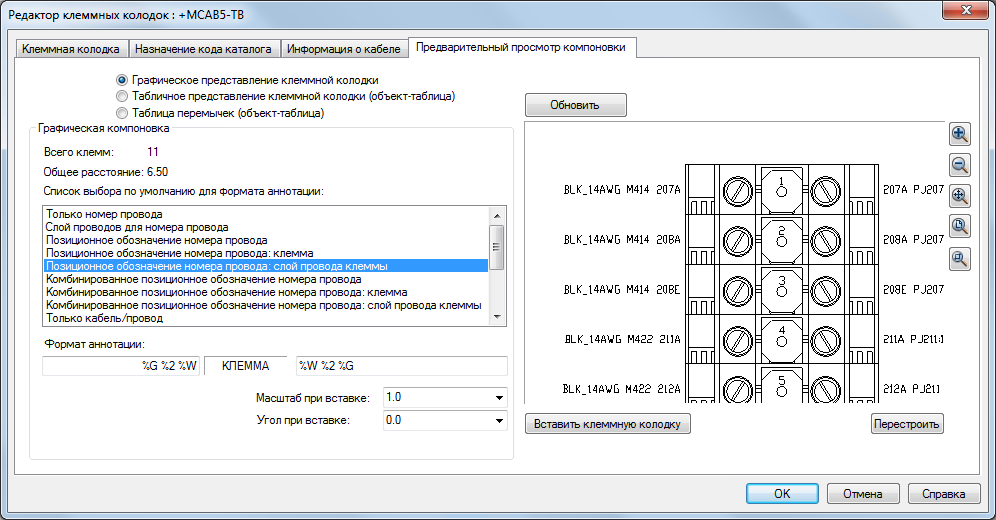Open the Угол при вставке dropdown
Viewport: 996px width, 520px height.
point(499,420)
